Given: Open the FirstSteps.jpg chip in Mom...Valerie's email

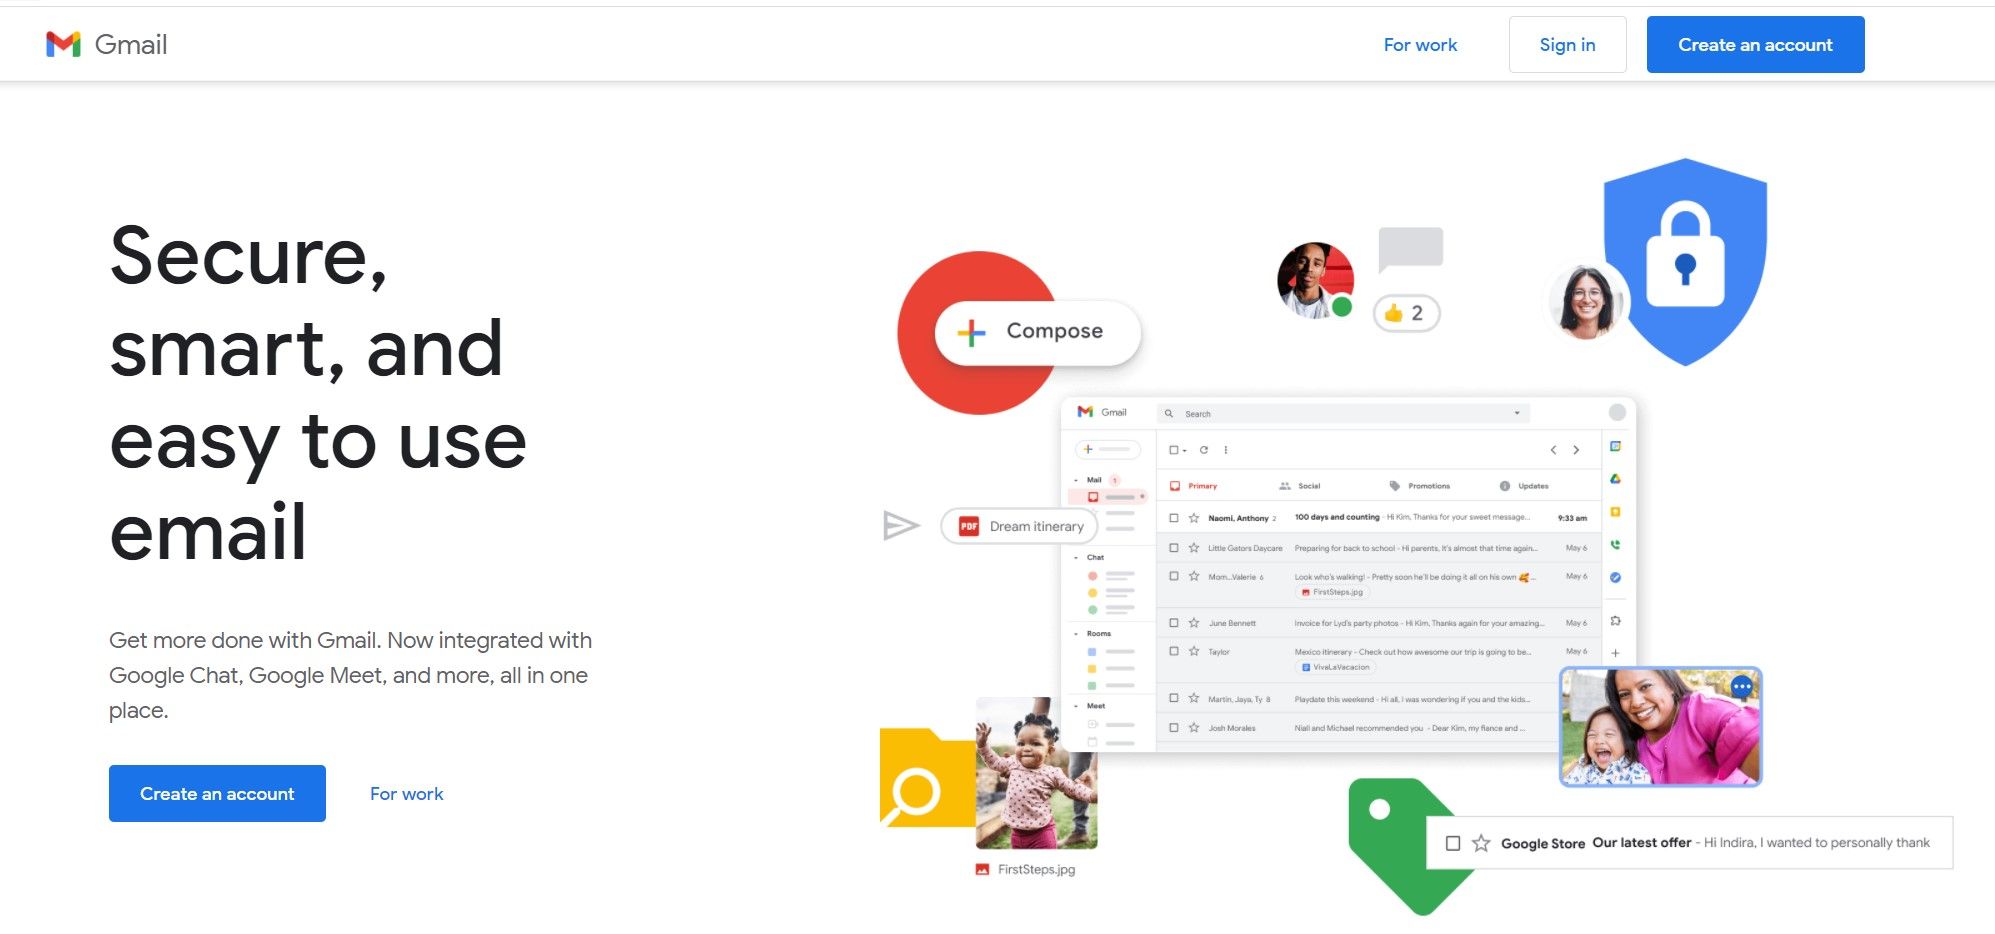Looking at the screenshot, I should click(1332, 592).
